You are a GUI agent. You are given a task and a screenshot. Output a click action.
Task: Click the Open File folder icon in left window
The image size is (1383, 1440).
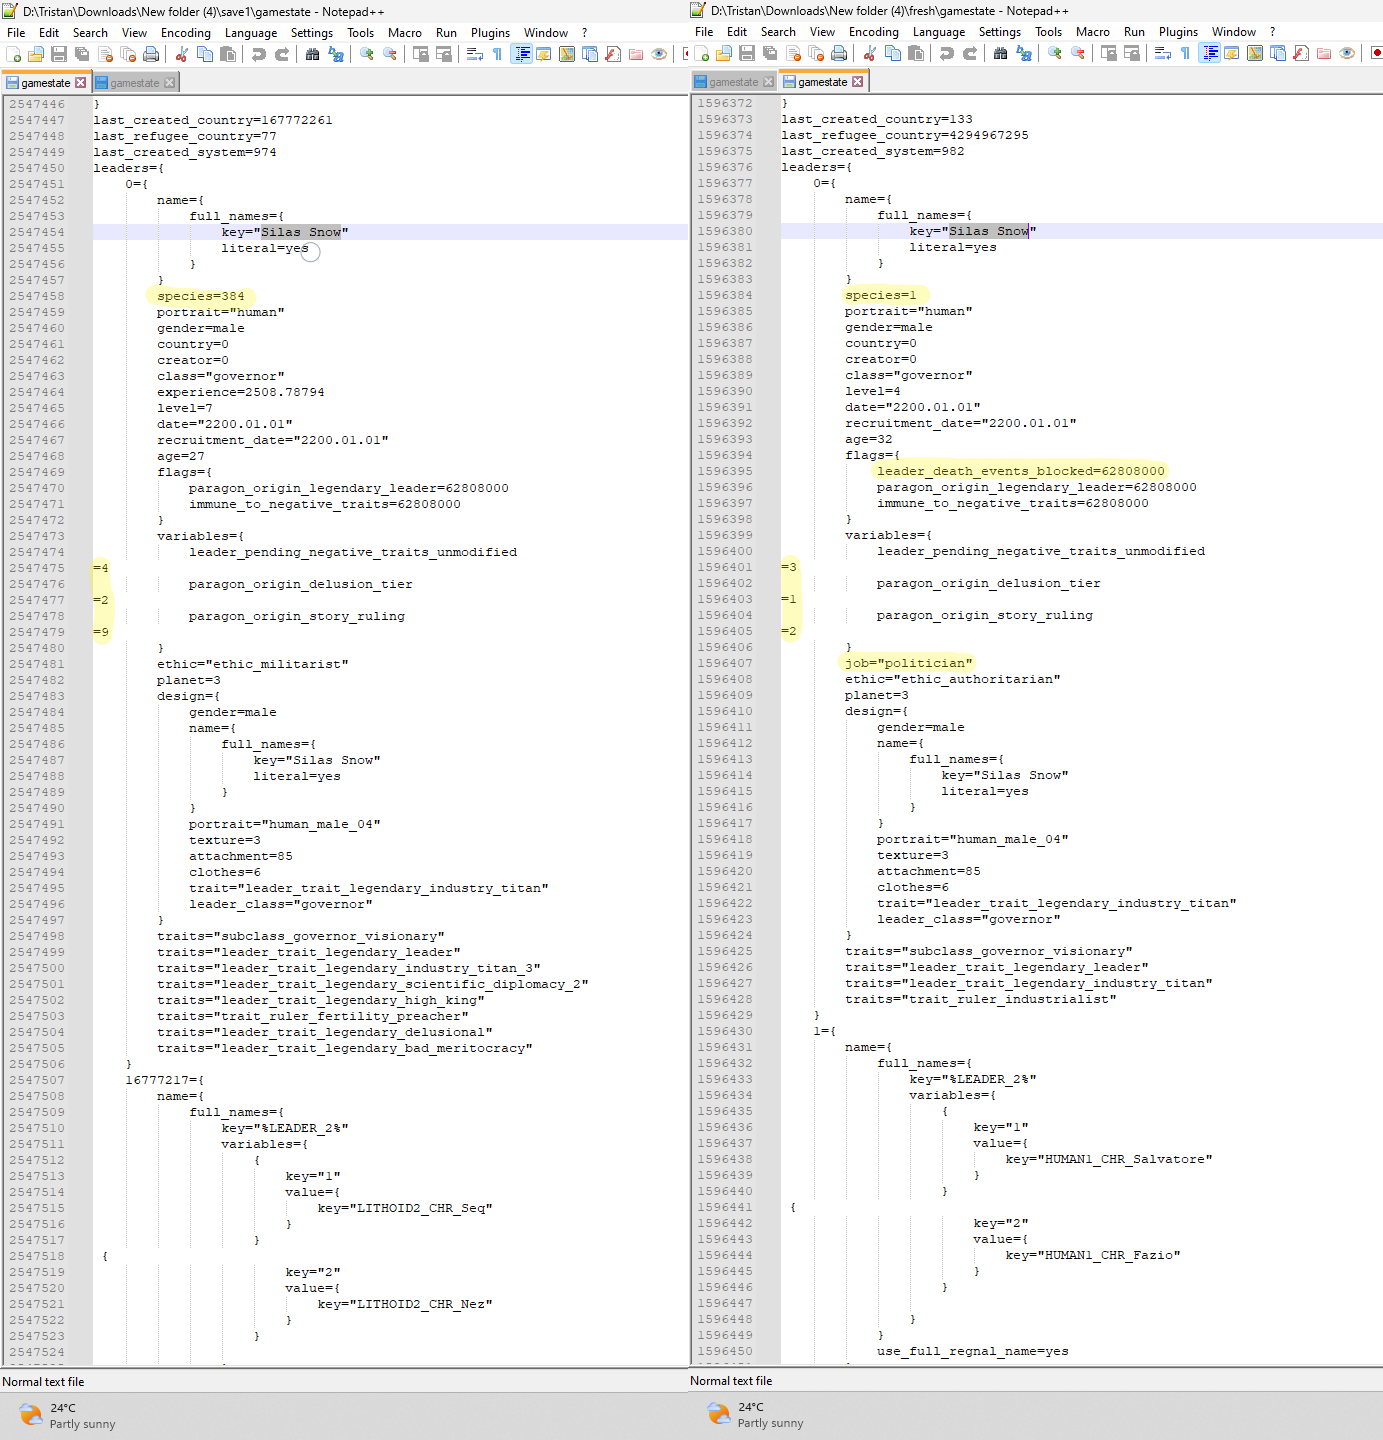point(36,54)
